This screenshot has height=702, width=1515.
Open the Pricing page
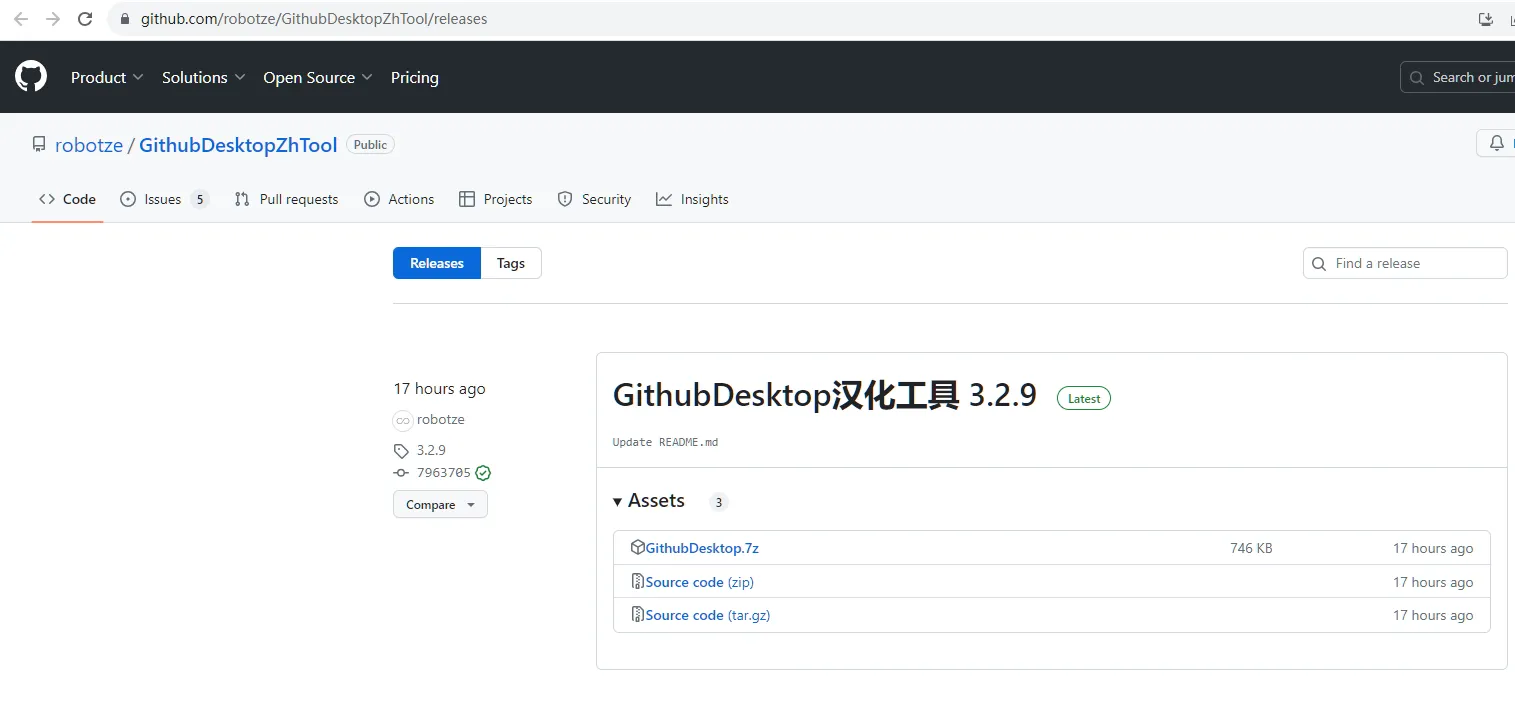click(415, 77)
